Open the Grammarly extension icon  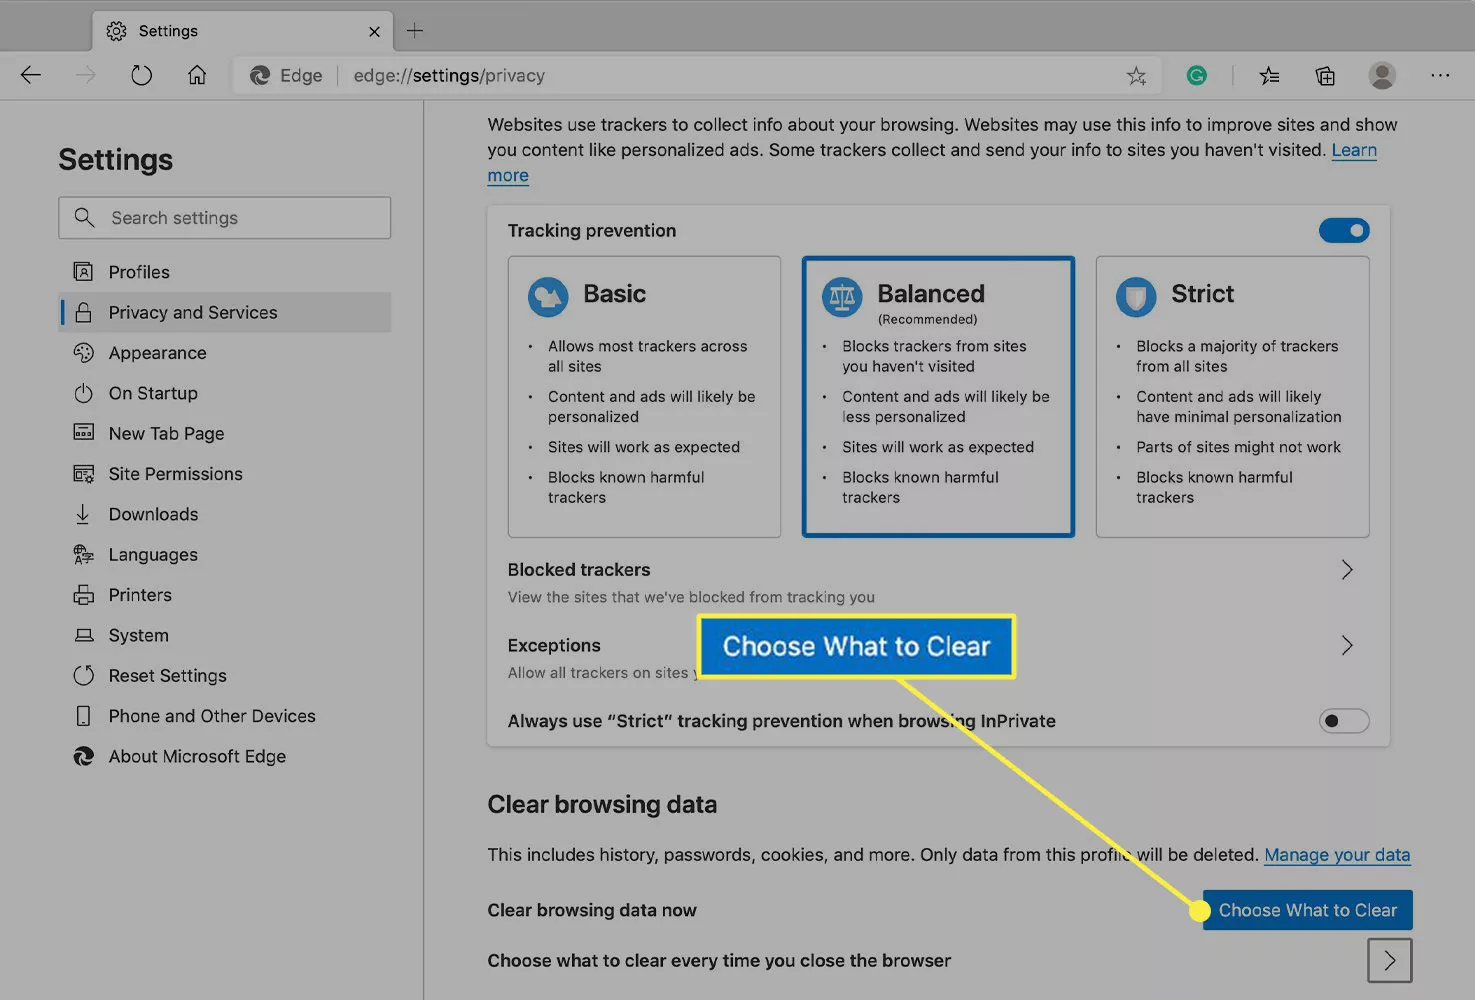click(1196, 75)
